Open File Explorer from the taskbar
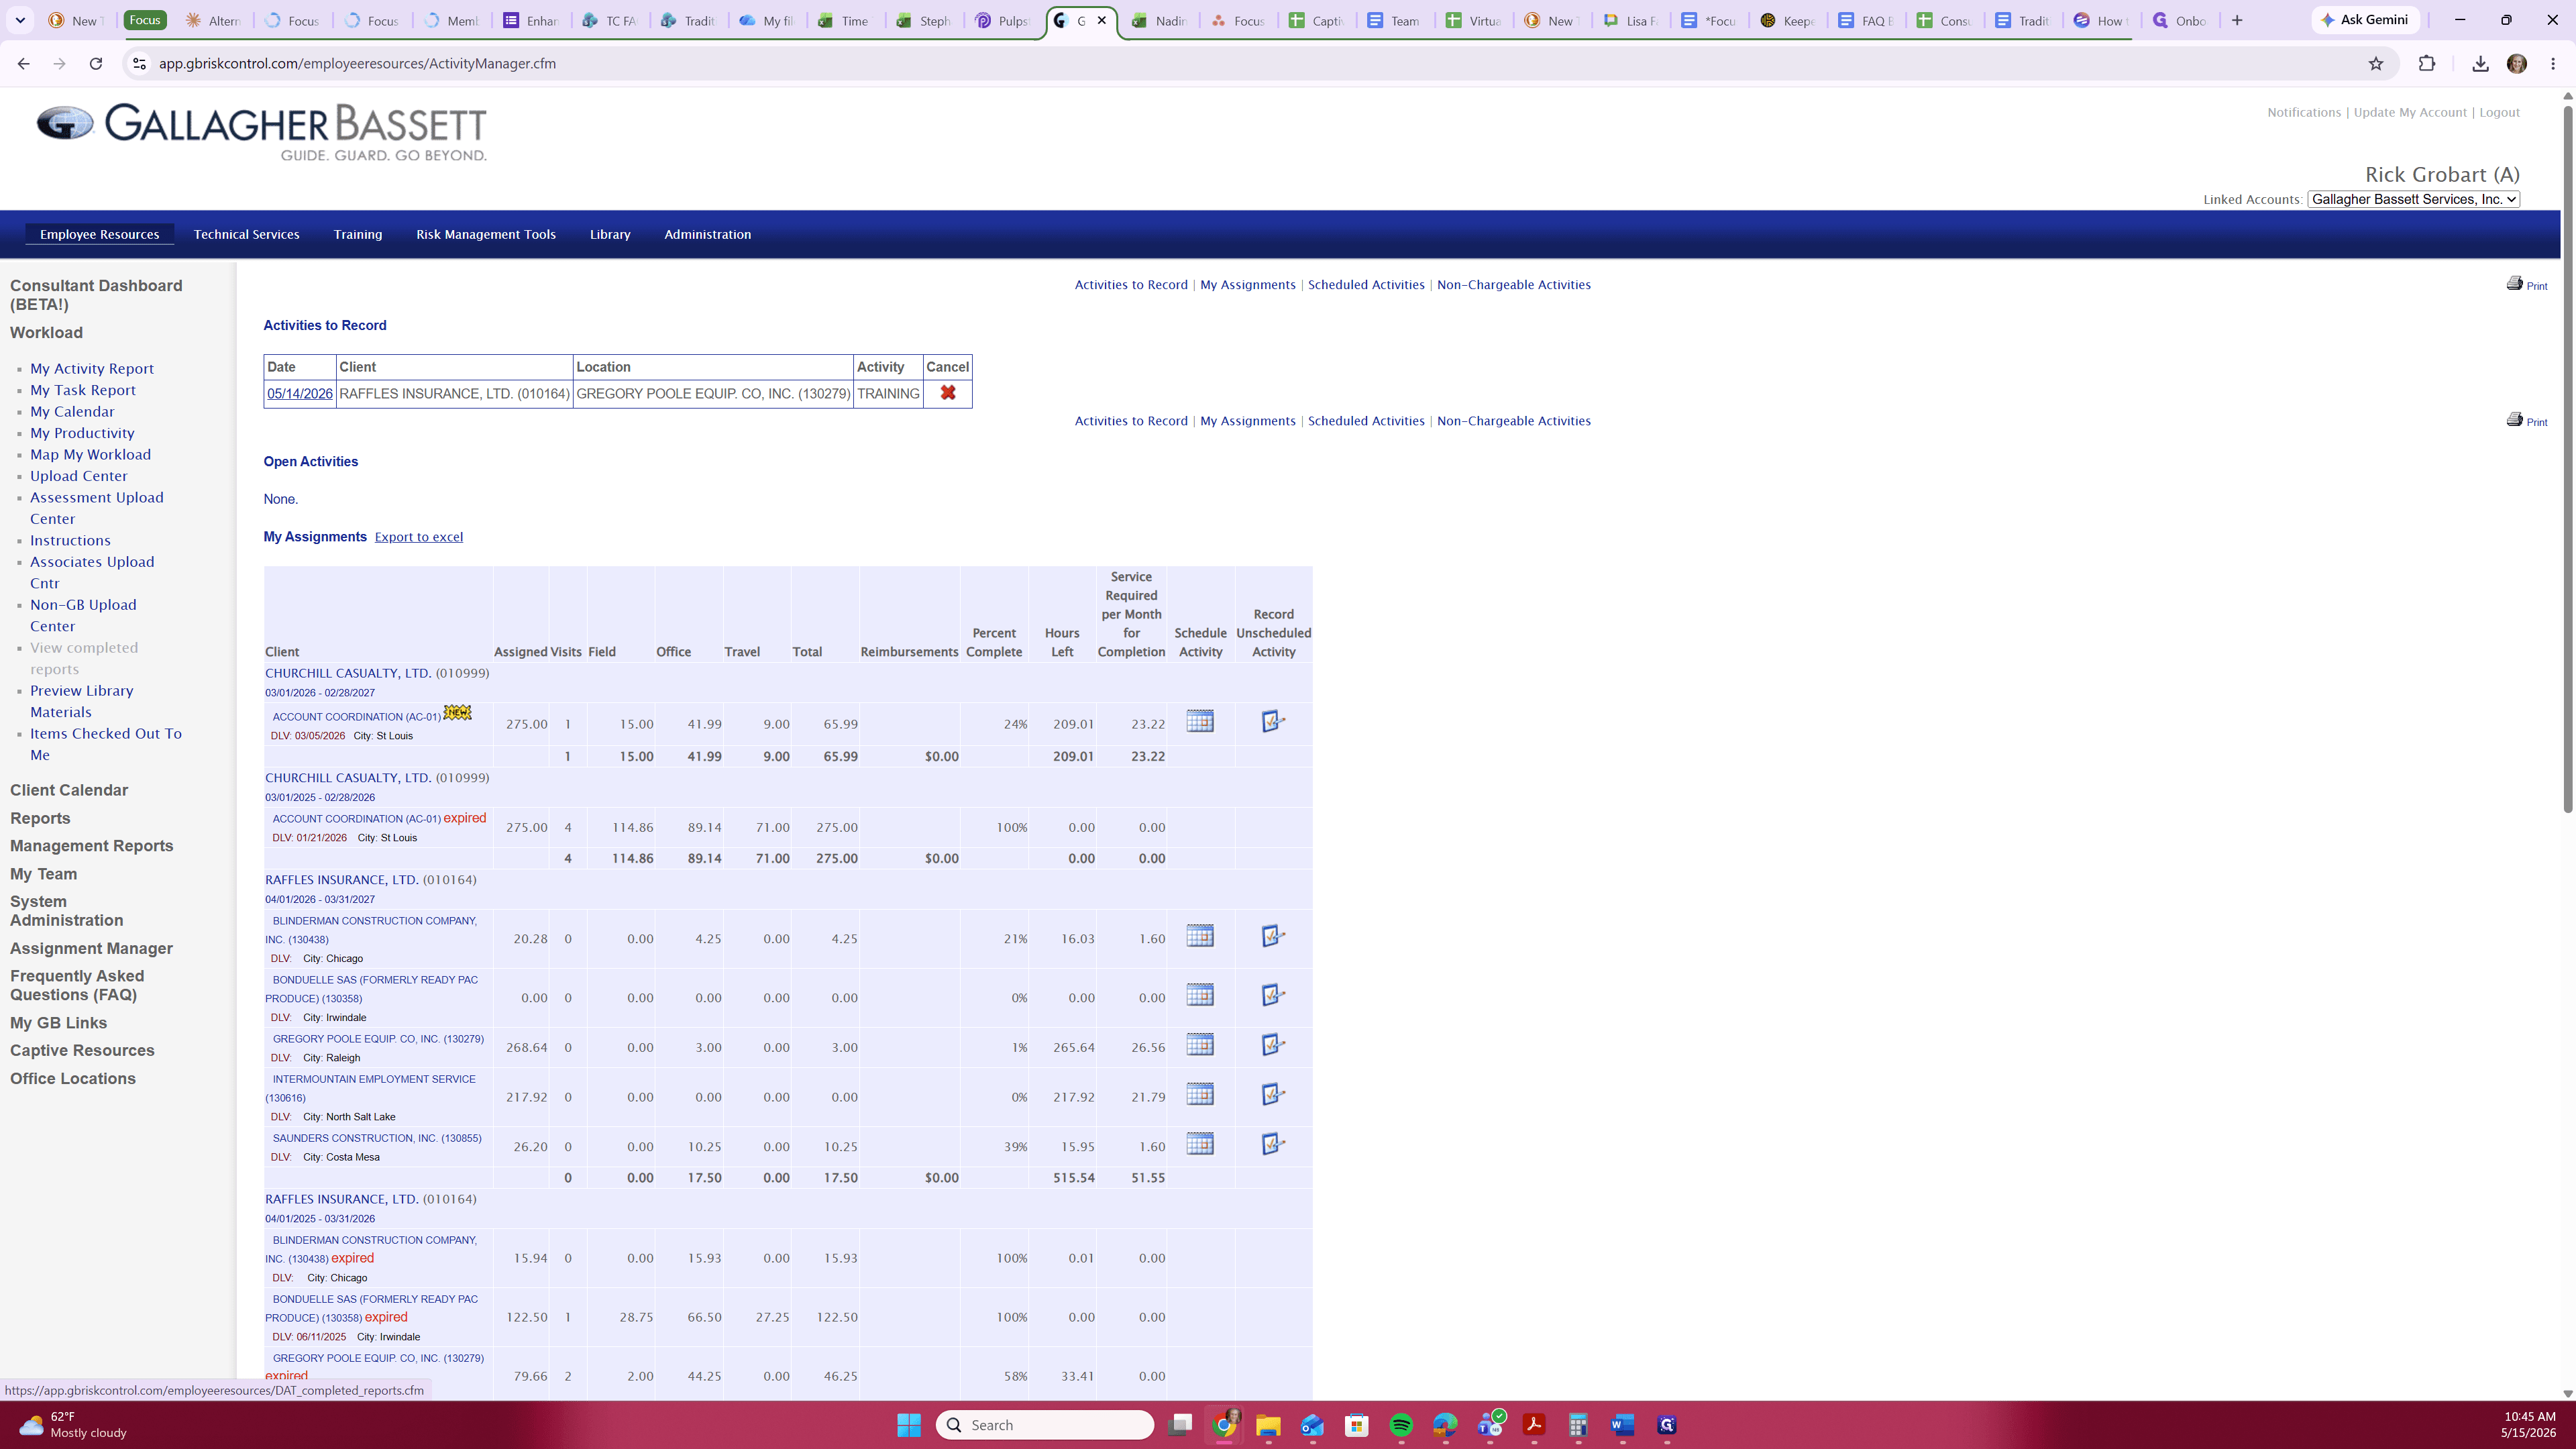This screenshot has width=2576, height=1449. click(1268, 1425)
